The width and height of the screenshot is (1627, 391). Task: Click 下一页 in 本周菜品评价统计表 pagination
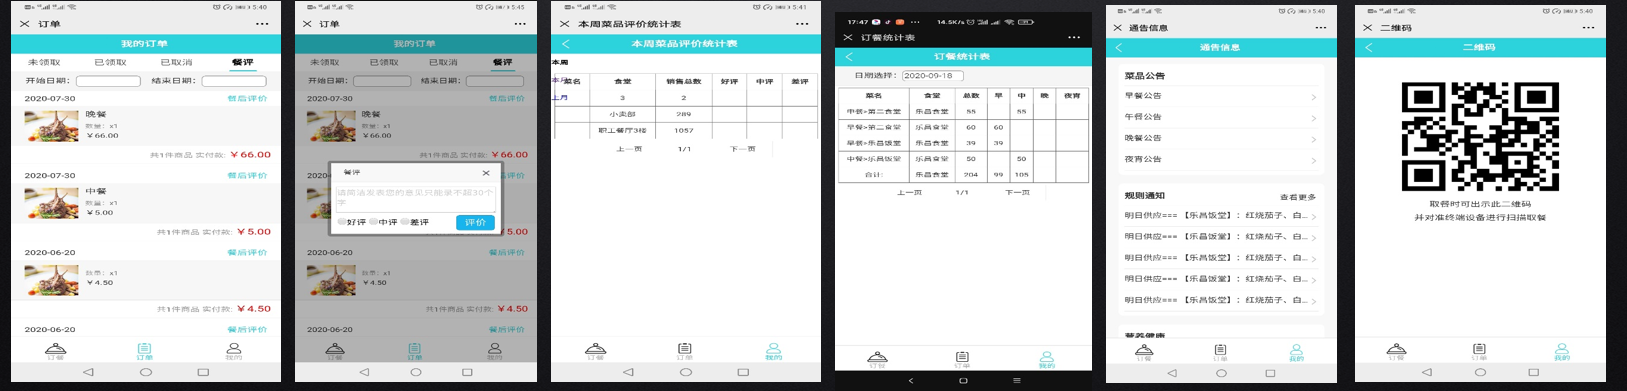tap(742, 149)
